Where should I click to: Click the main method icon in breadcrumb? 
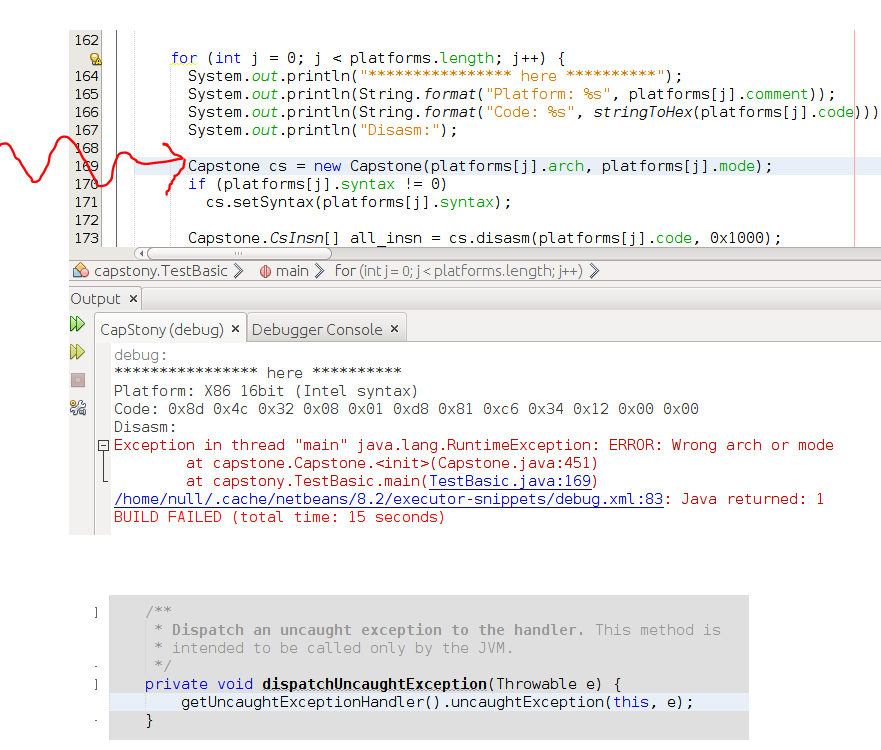[x=265, y=271]
